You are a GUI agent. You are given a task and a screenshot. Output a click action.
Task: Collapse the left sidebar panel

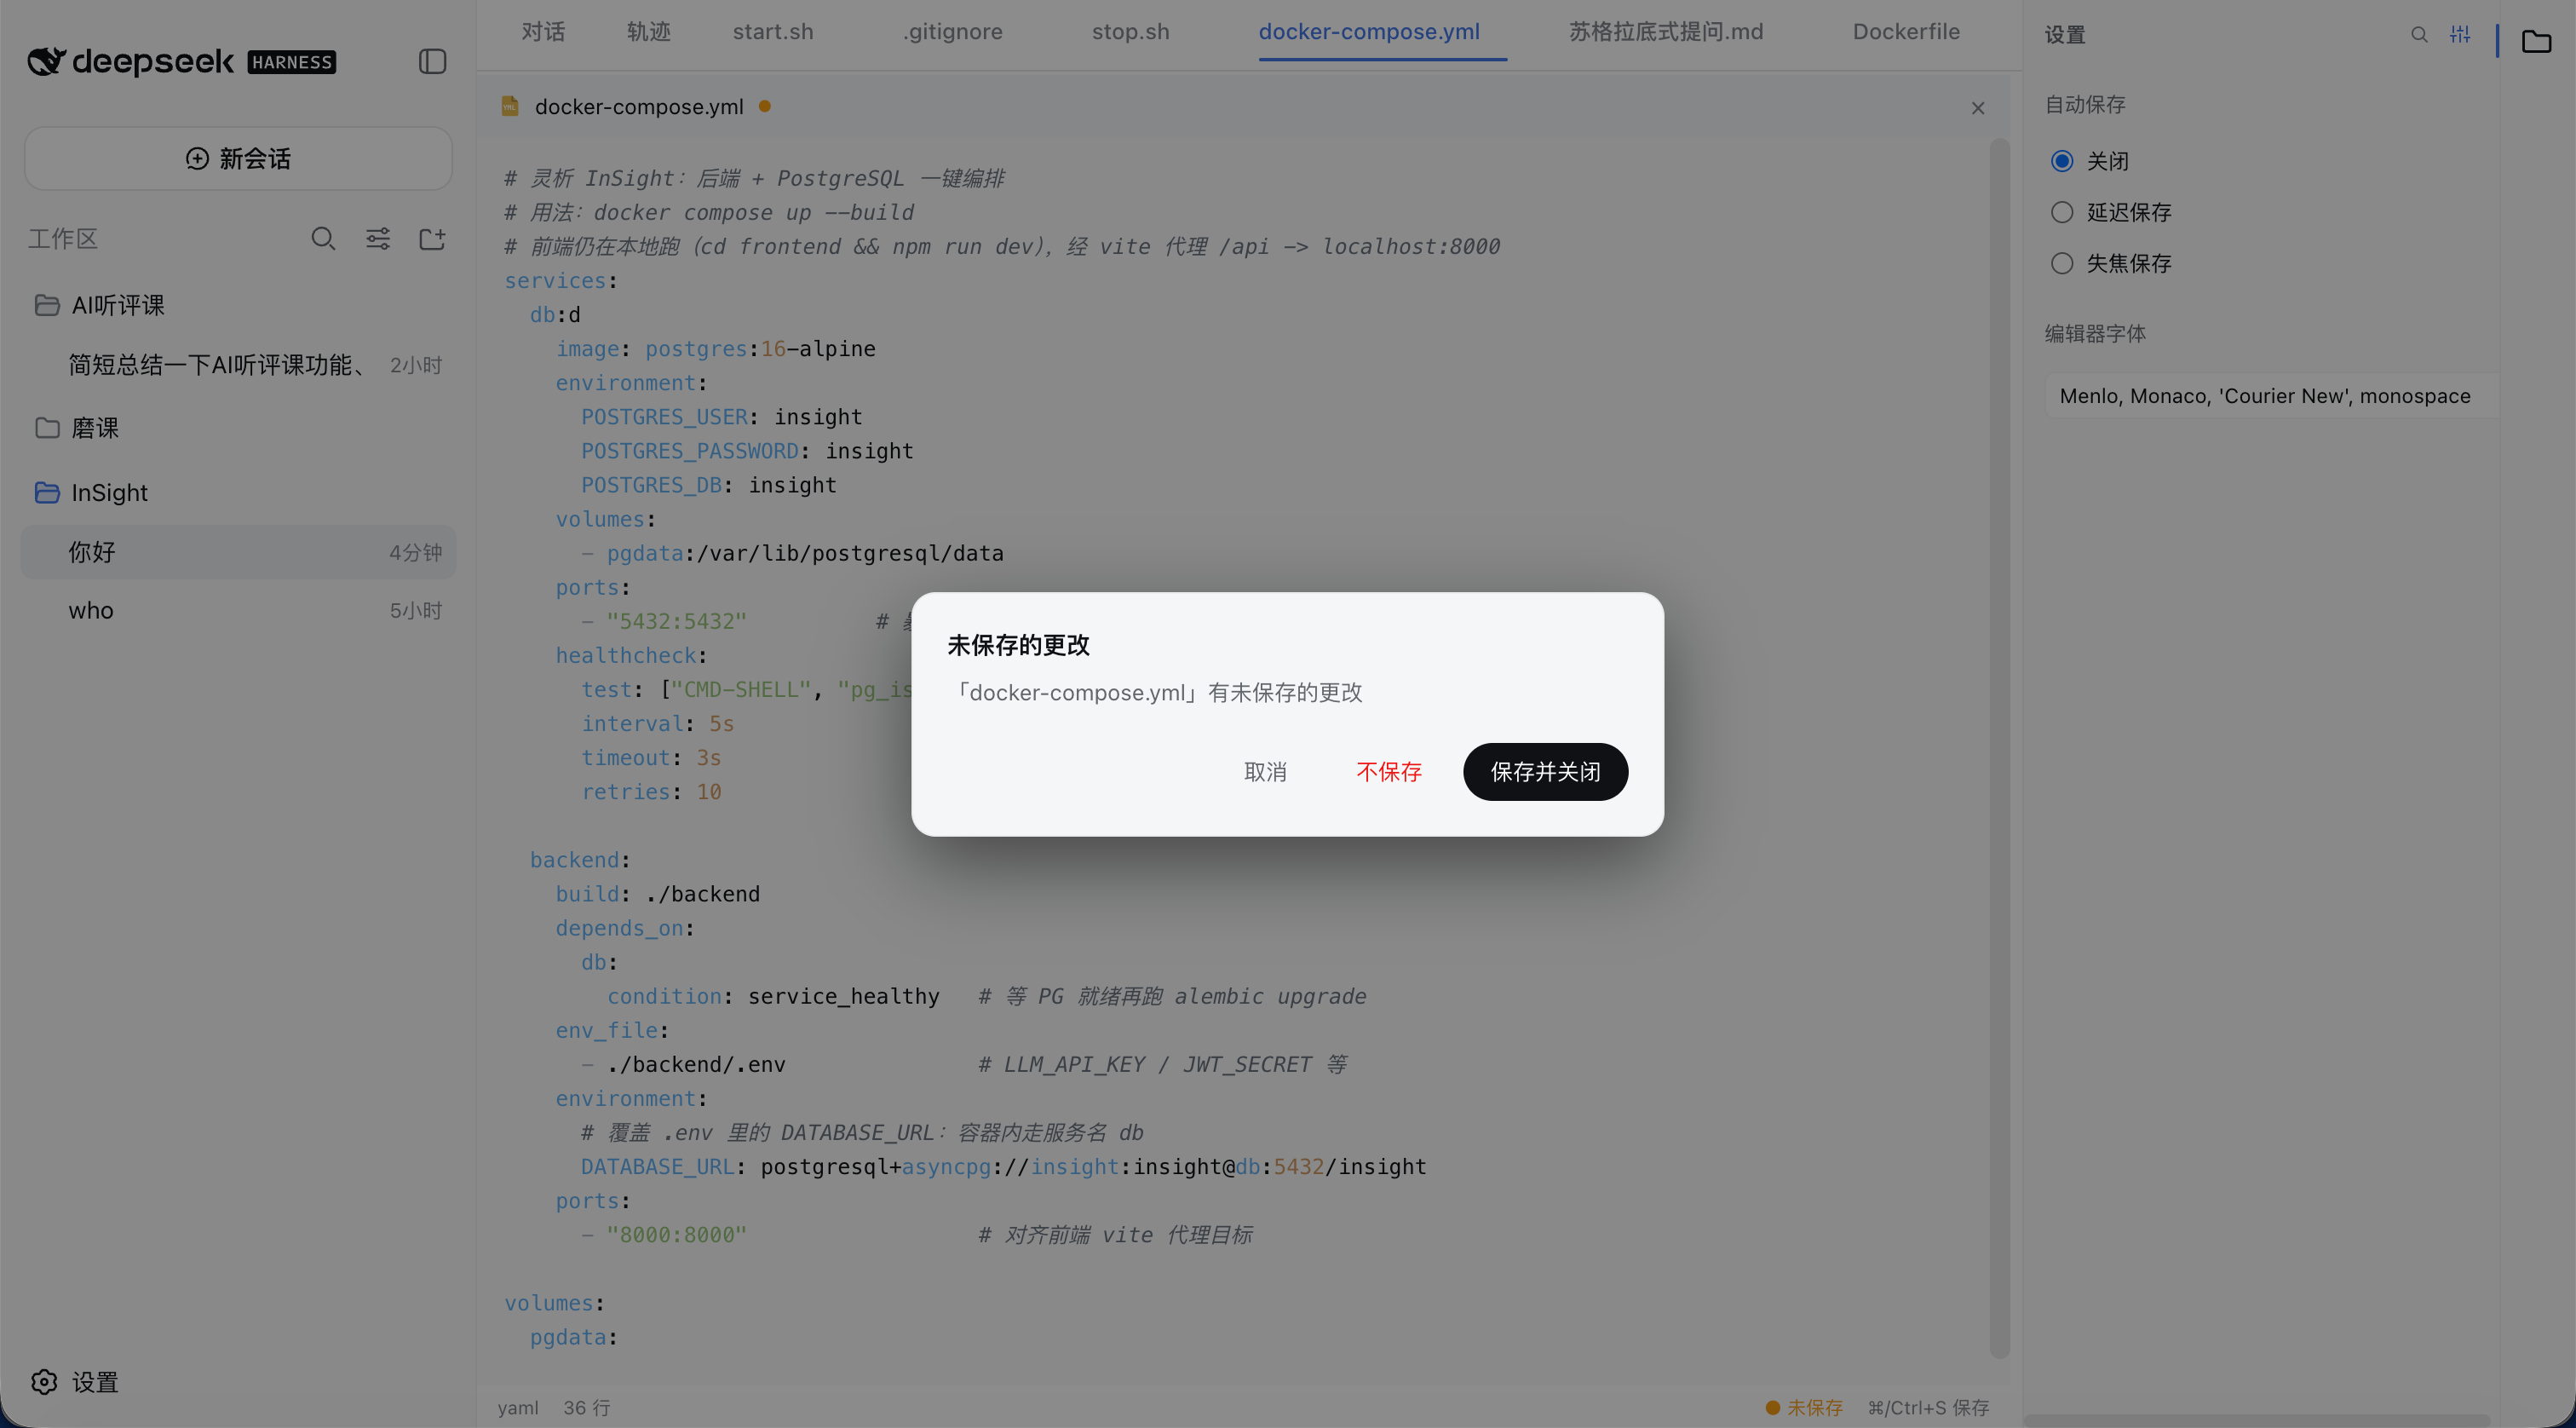pyautogui.click(x=432, y=61)
